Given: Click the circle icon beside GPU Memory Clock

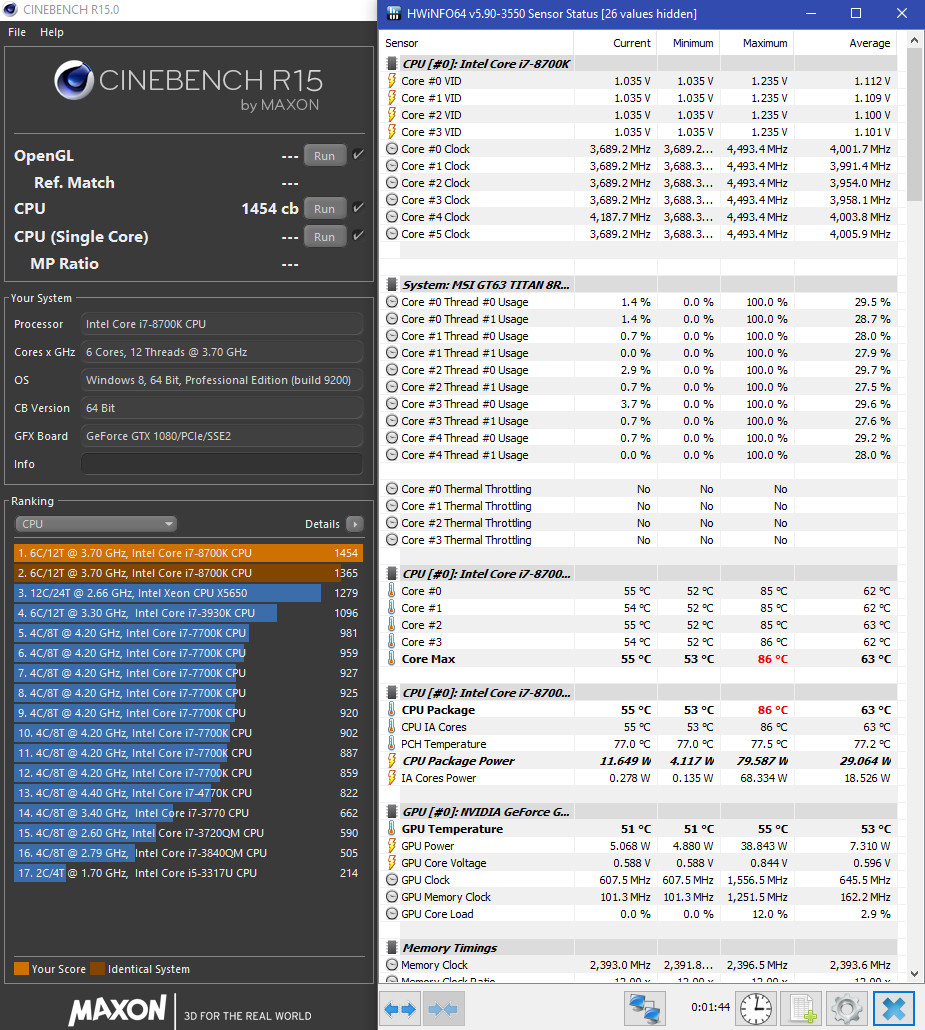Looking at the screenshot, I should (x=392, y=897).
